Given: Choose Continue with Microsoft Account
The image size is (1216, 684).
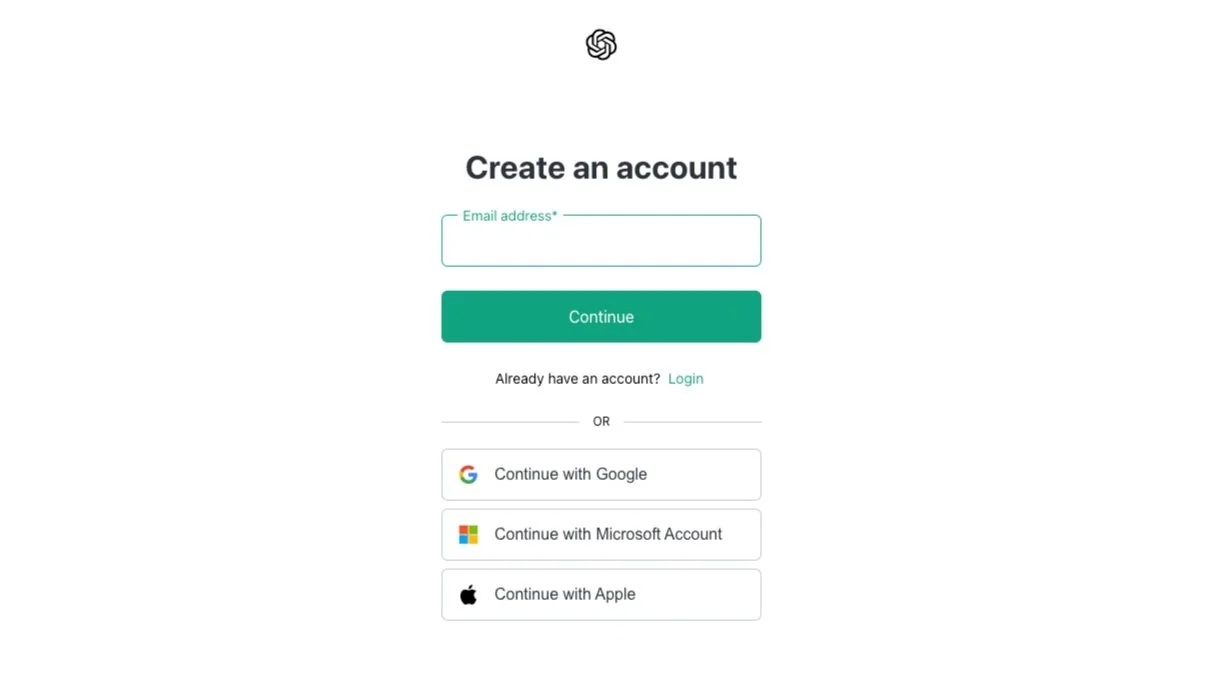Looking at the screenshot, I should pyautogui.click(x=600, y=534).
